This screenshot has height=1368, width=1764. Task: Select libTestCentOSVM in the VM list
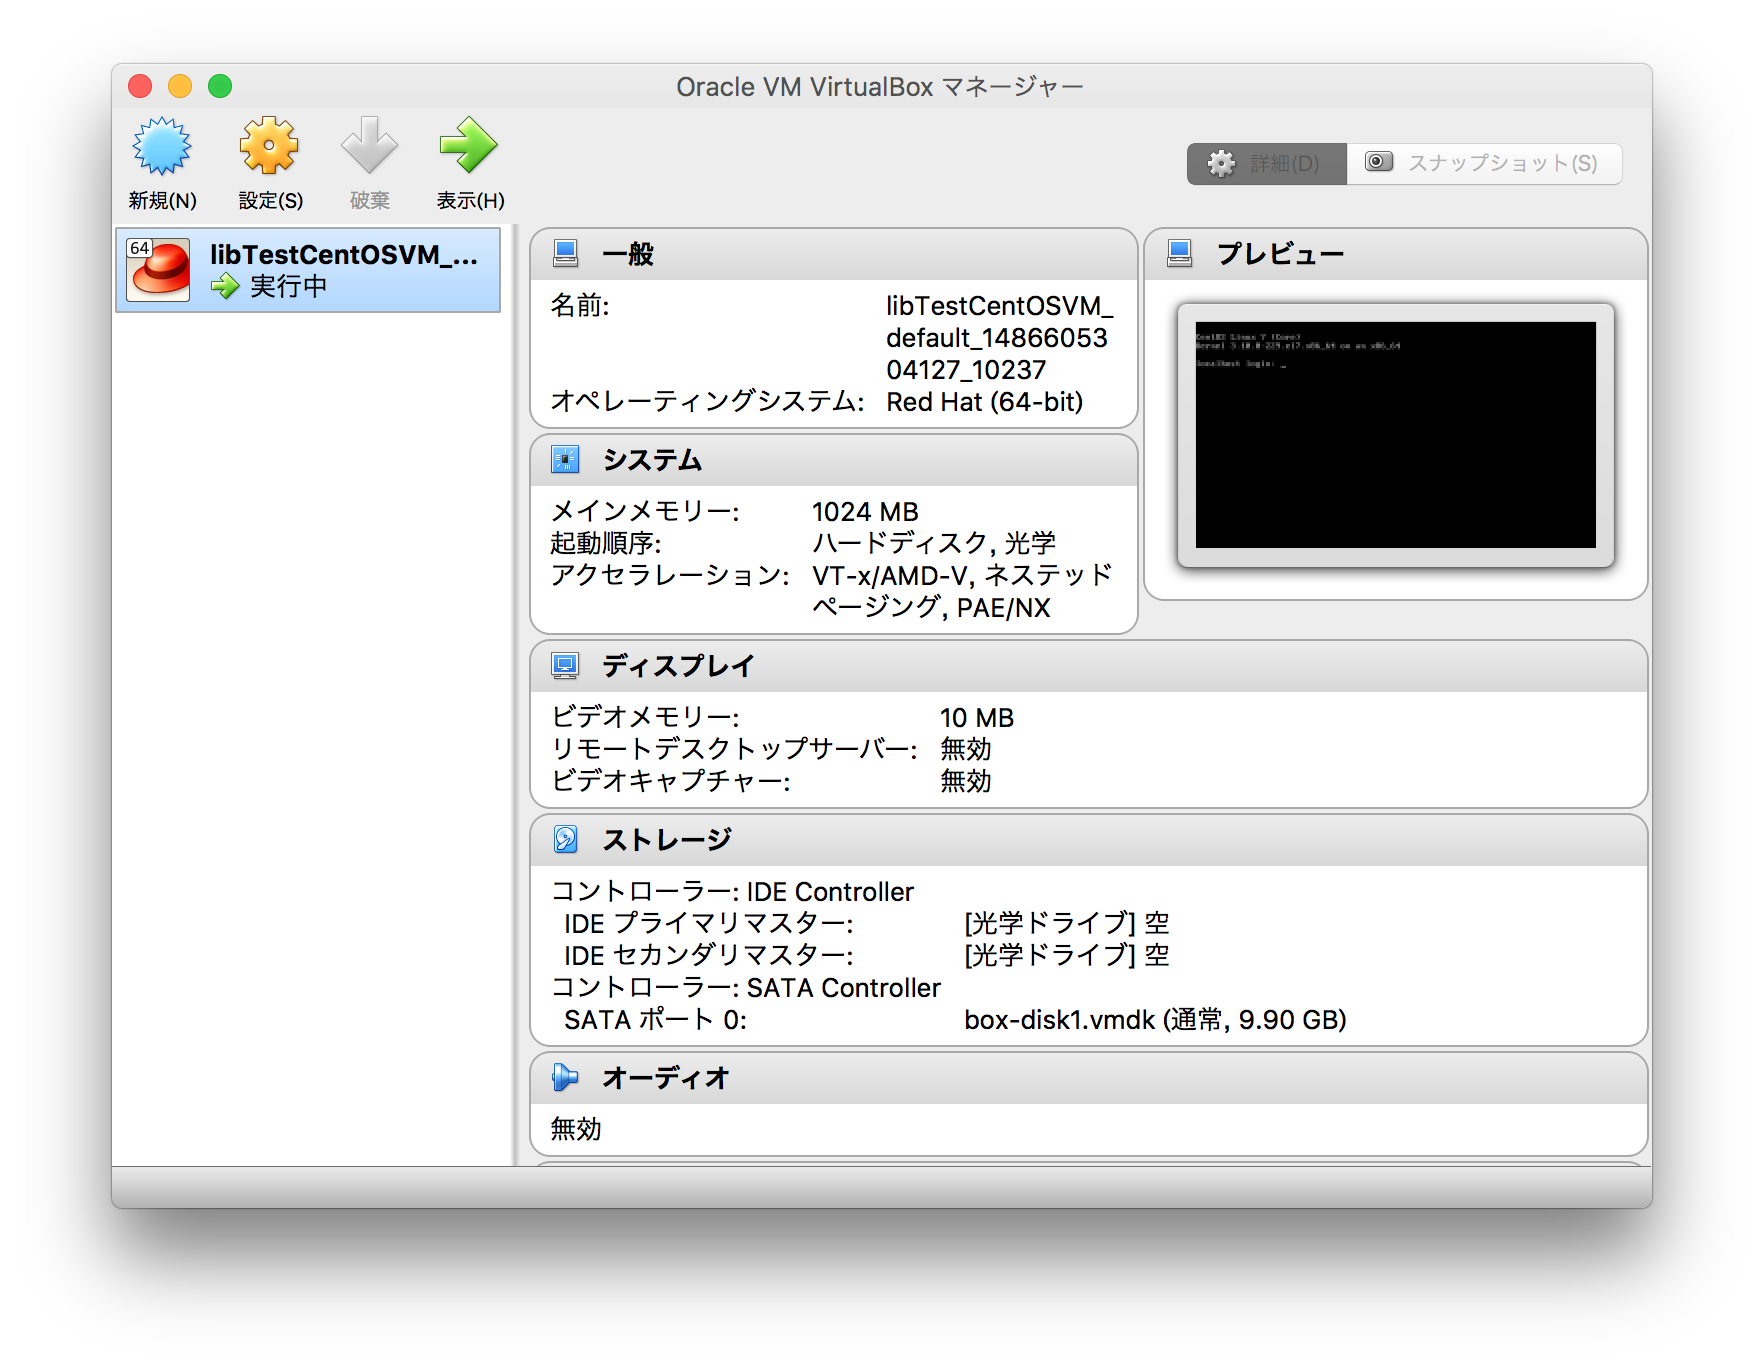tap(310, 270)
